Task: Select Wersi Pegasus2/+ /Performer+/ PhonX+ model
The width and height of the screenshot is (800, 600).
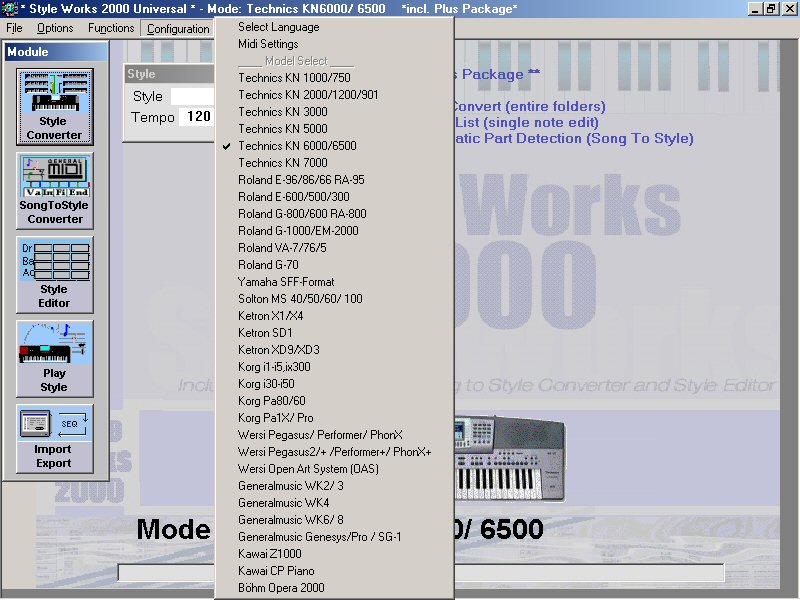Action: point(334,452)
